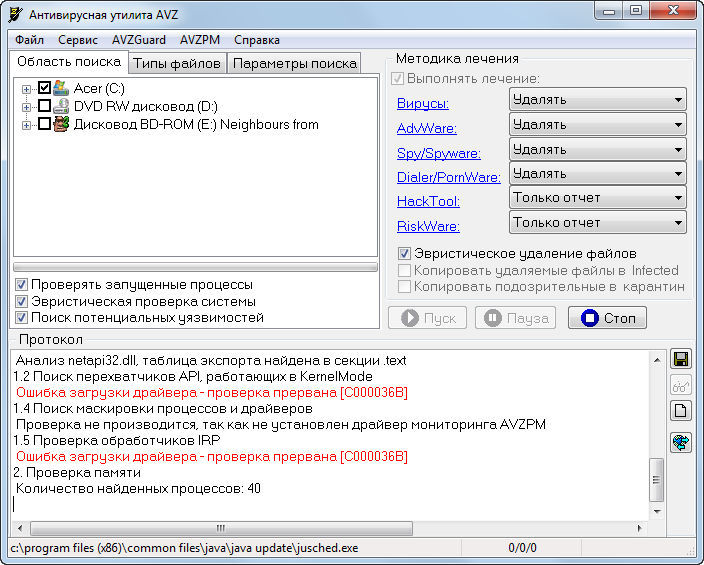This screenshot has height=565, width=704.
Task: Click the BD-ROM drive (E:) icon
Action: click(x=61, y=124)
